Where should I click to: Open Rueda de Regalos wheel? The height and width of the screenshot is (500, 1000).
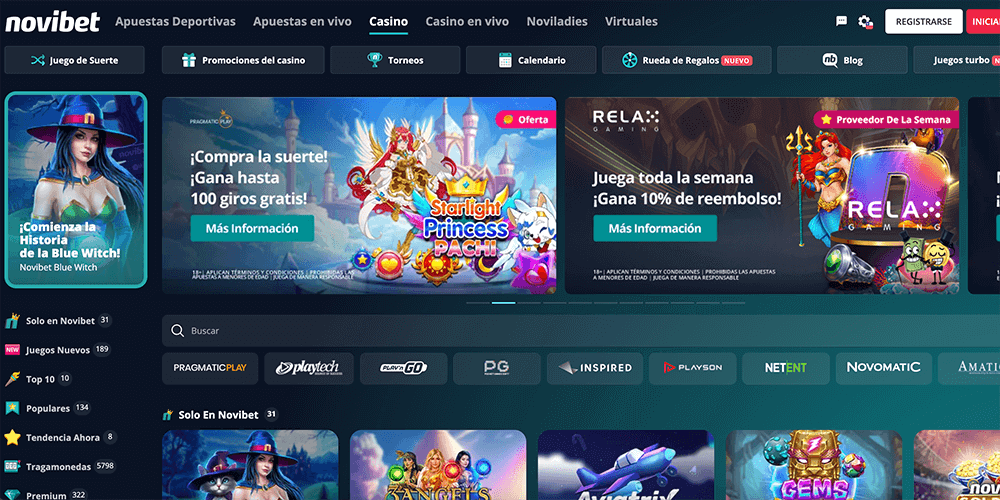pos(686,60)
